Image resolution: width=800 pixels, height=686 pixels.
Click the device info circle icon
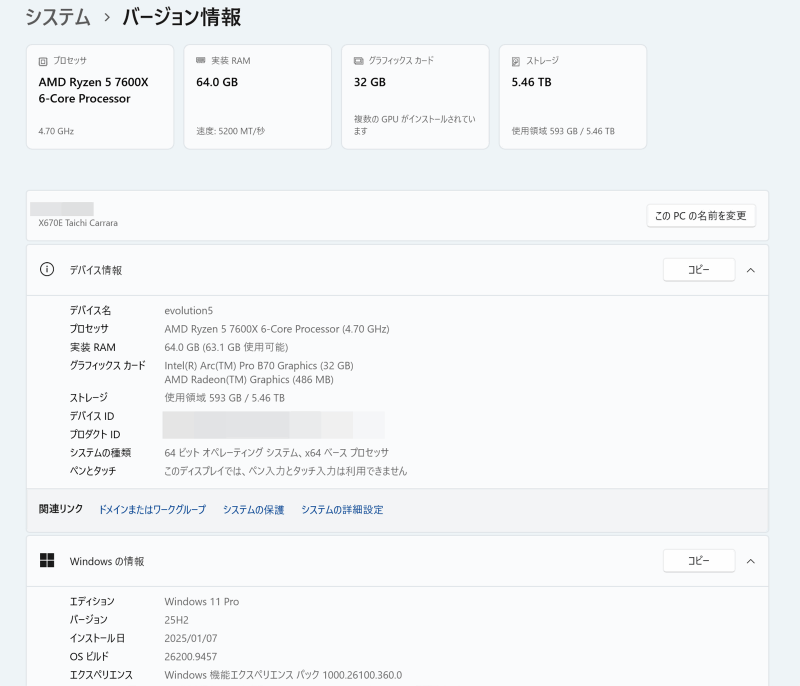point(47,269)
